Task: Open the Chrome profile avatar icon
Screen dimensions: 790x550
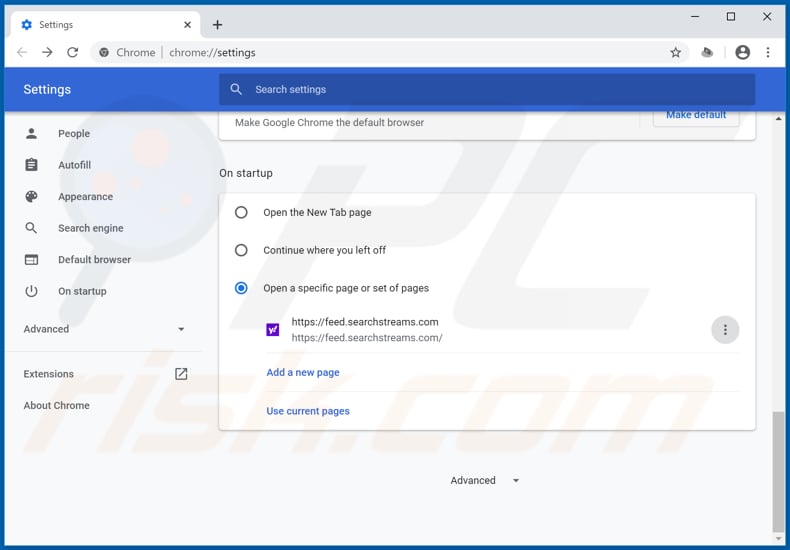Action: click(742, 52)
